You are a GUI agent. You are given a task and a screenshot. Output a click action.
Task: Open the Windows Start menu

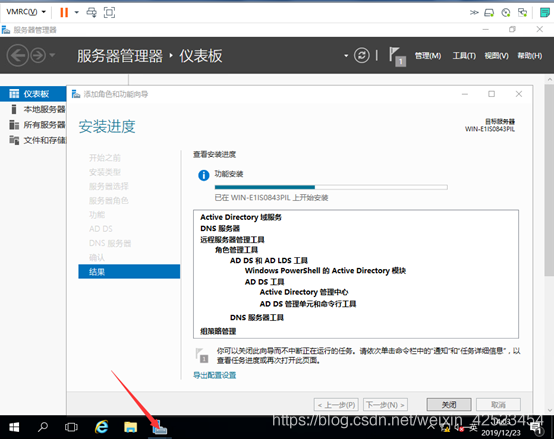pos(14,427)
